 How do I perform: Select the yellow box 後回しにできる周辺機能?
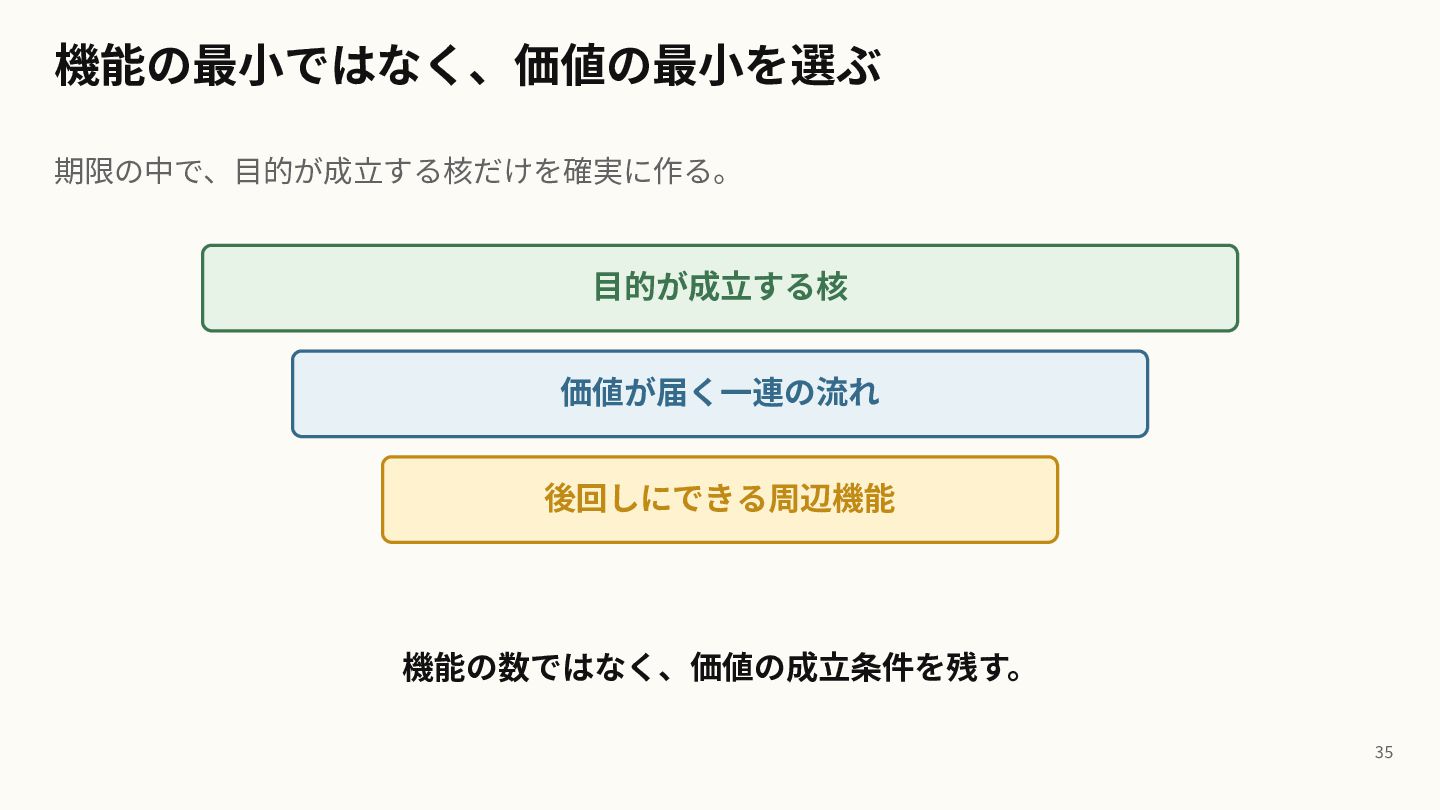coord(720,499)
